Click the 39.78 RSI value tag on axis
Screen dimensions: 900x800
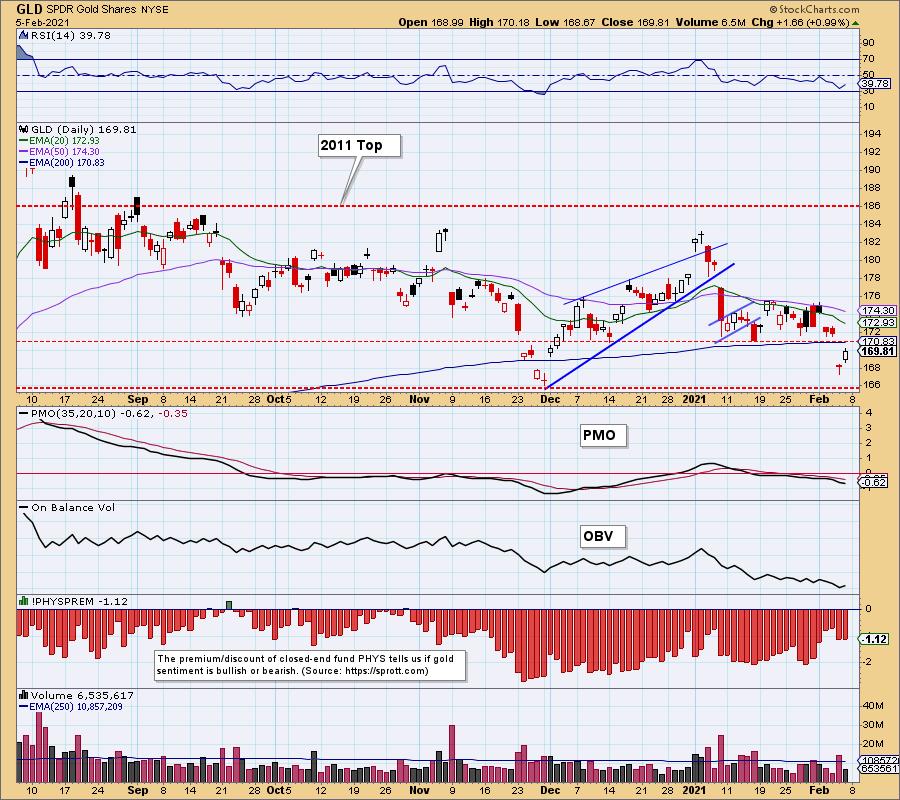pyautogui.click(x=875, y=84)
